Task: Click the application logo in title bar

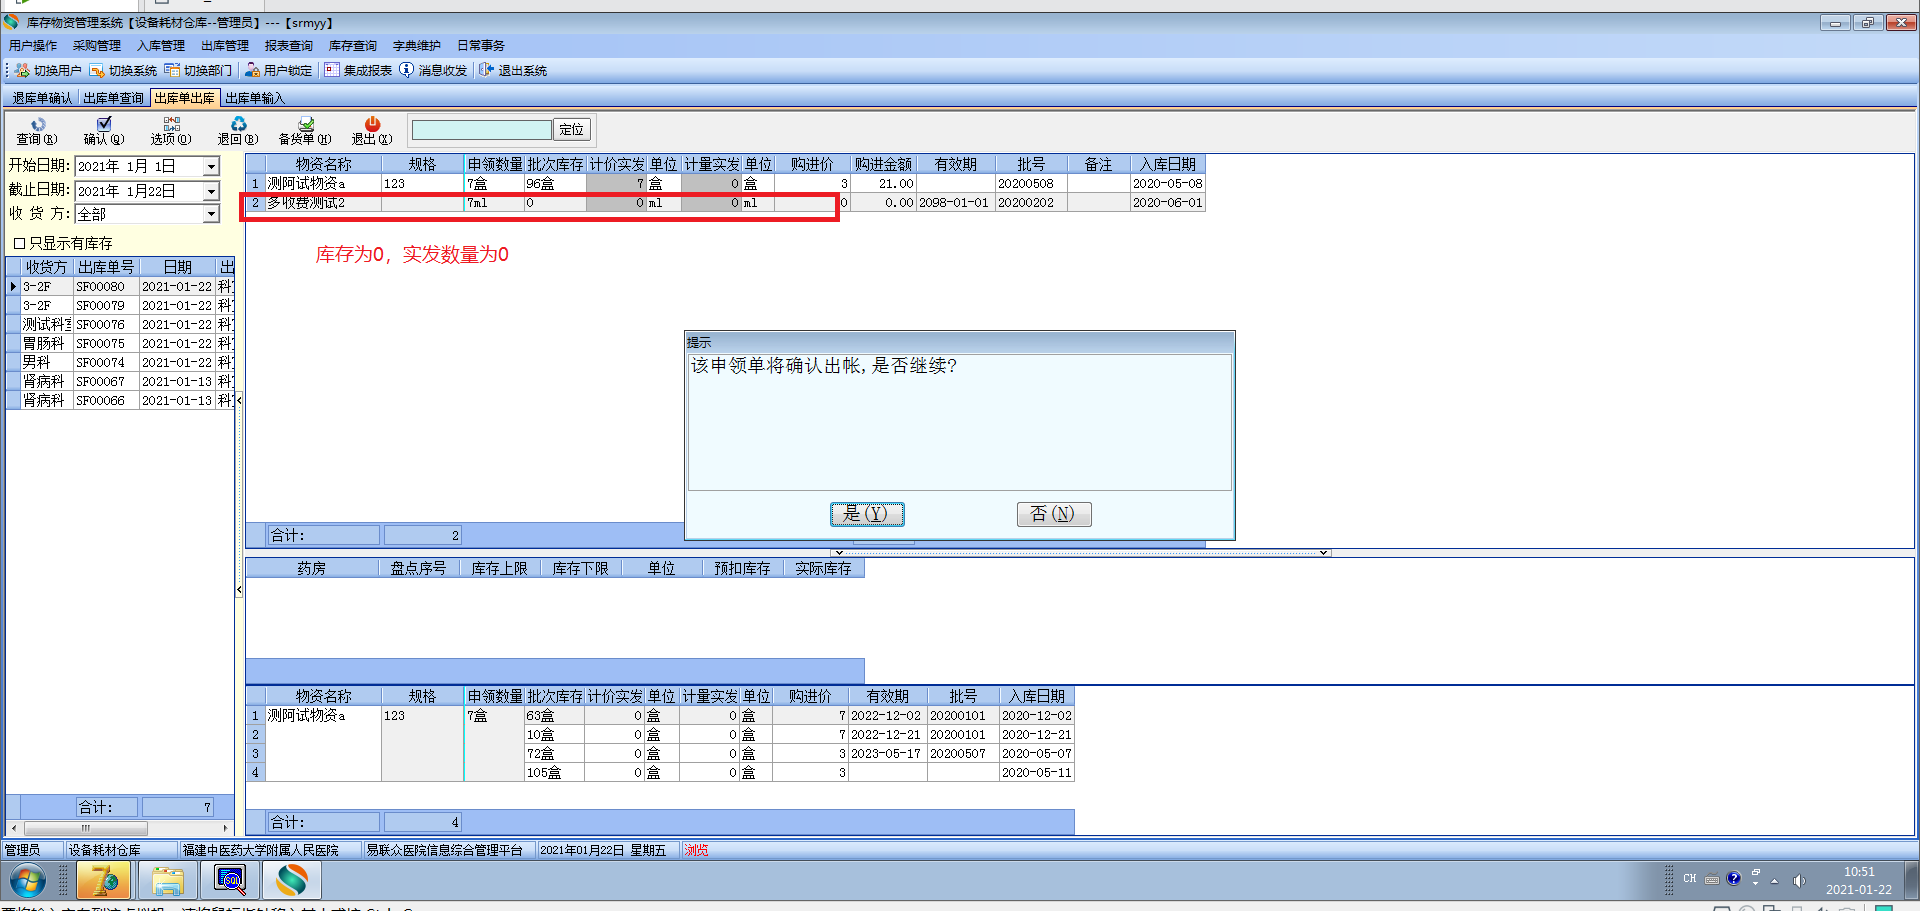Action: click(x=12, y=22)
